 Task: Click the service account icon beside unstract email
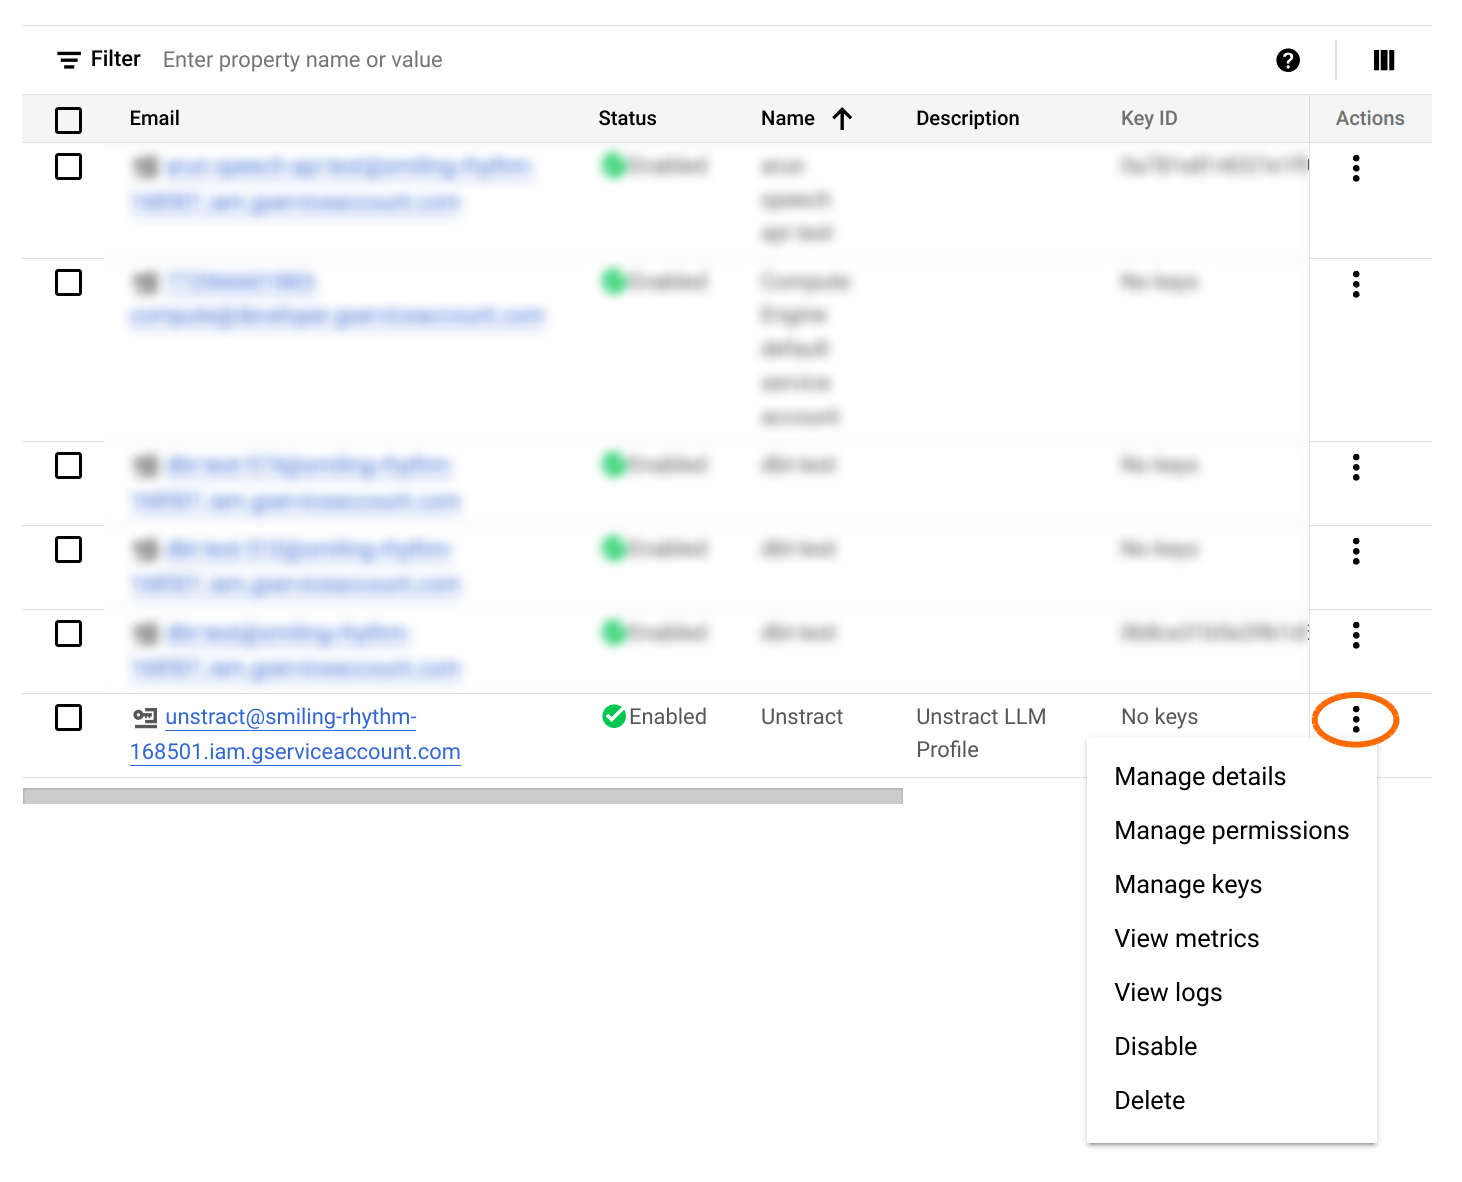tap(145, 717)
